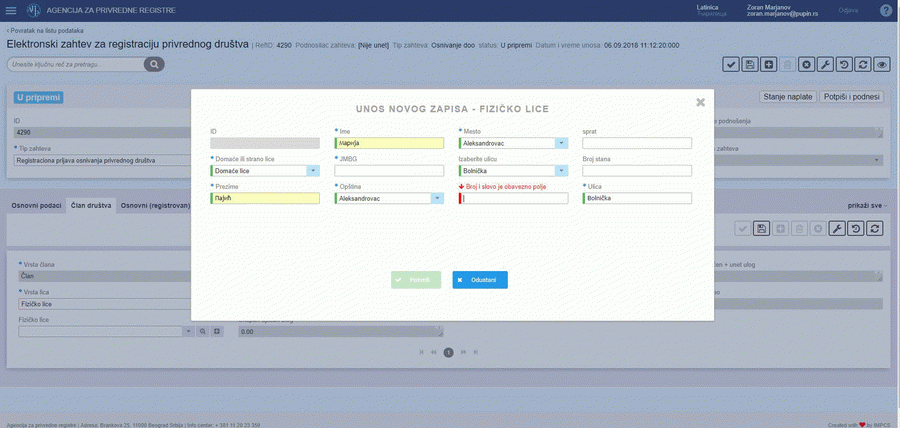The width and height of the screenshot is (900, 428).
Task: Click the Odustani button
Action: [x=480, y=280]
